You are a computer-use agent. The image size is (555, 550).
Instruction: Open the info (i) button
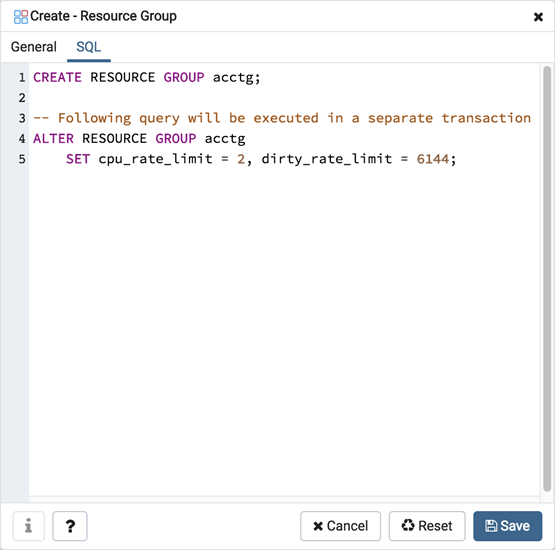tap(29, 526)
